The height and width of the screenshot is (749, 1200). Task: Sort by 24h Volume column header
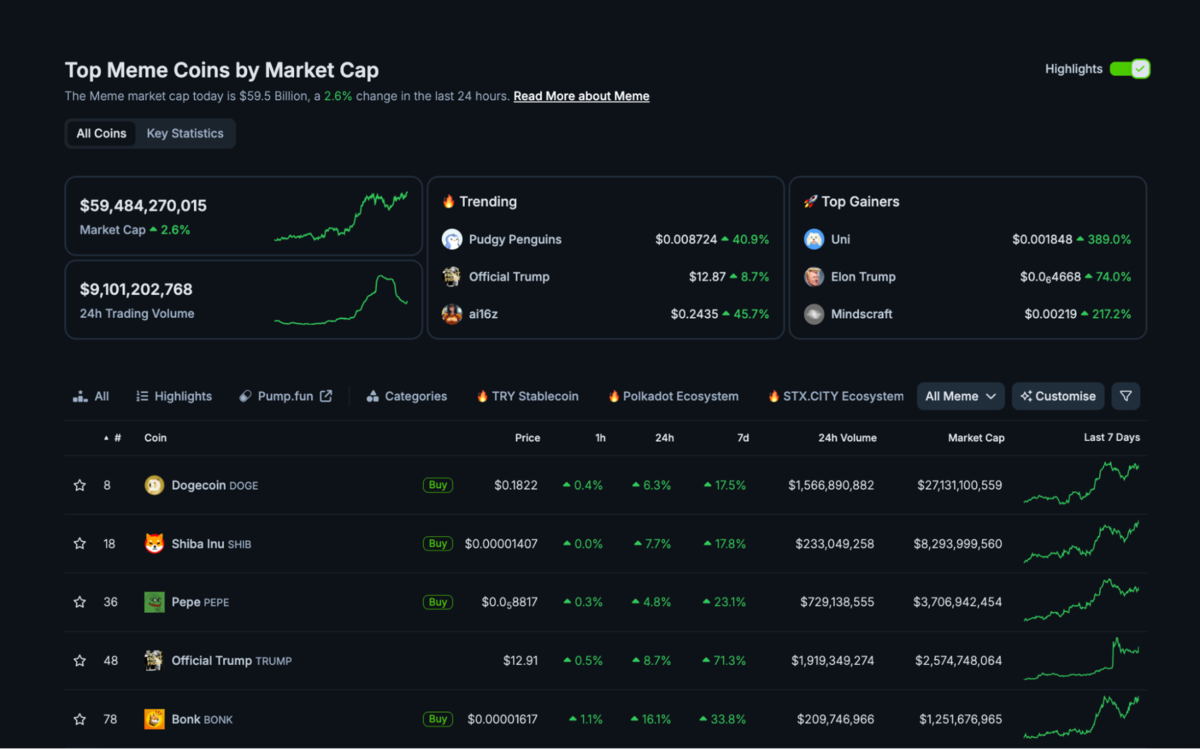847,438
